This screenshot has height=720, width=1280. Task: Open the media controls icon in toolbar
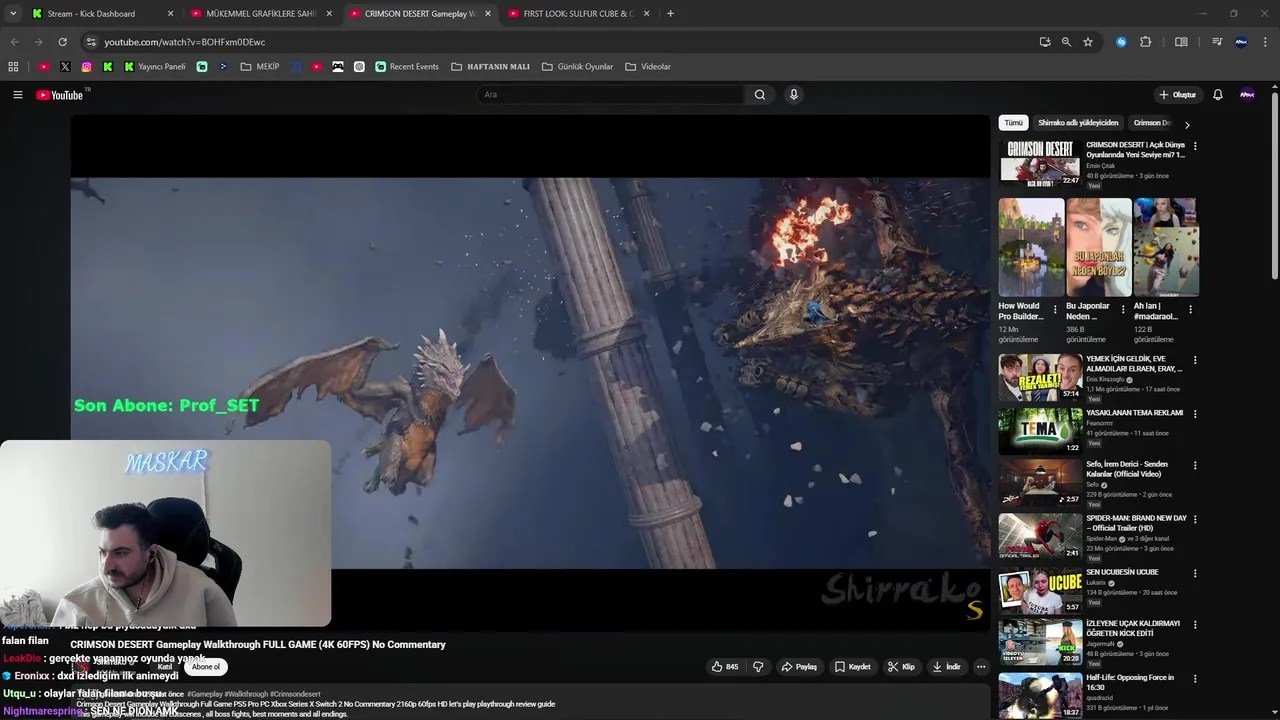[1217, 42]
